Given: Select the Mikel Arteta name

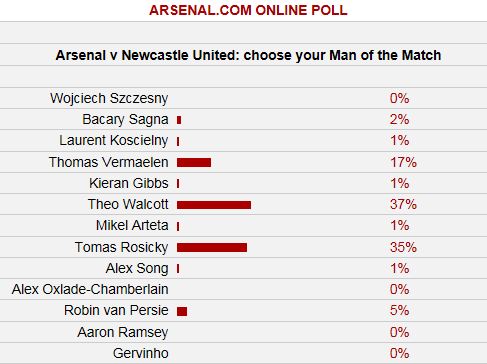Looking at the screenshot, I should tap(132, 225).
